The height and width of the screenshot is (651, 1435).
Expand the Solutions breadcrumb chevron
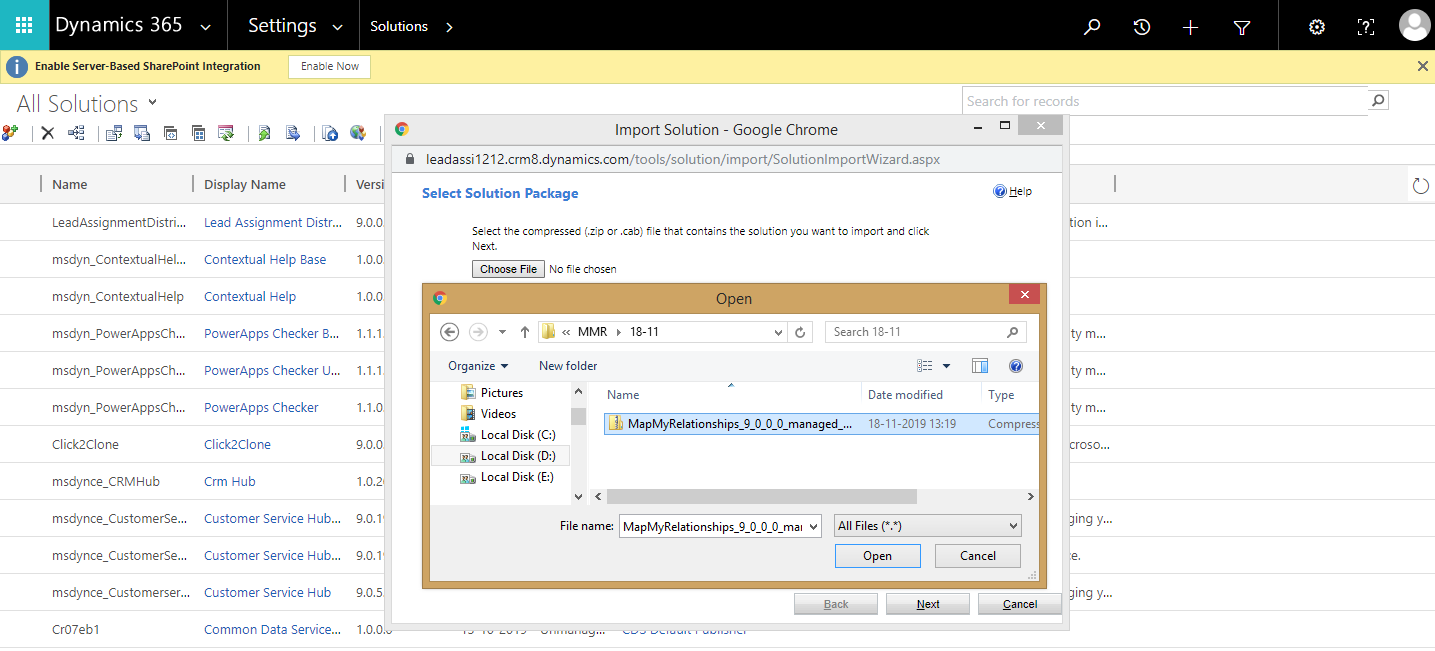(449, 27)
